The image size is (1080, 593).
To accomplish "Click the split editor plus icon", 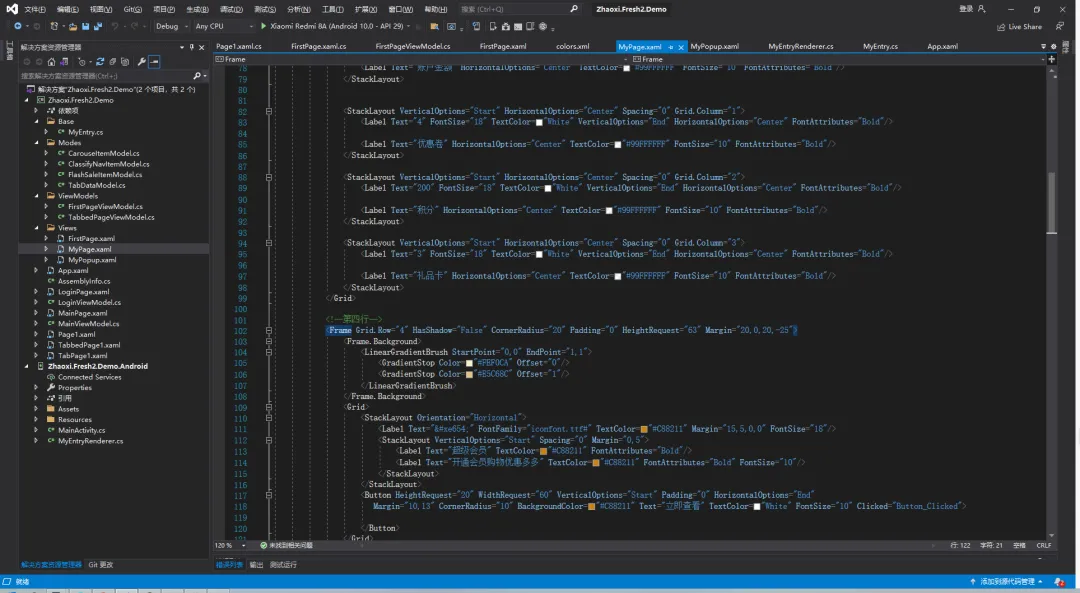I will click(x=1051, y=59).
